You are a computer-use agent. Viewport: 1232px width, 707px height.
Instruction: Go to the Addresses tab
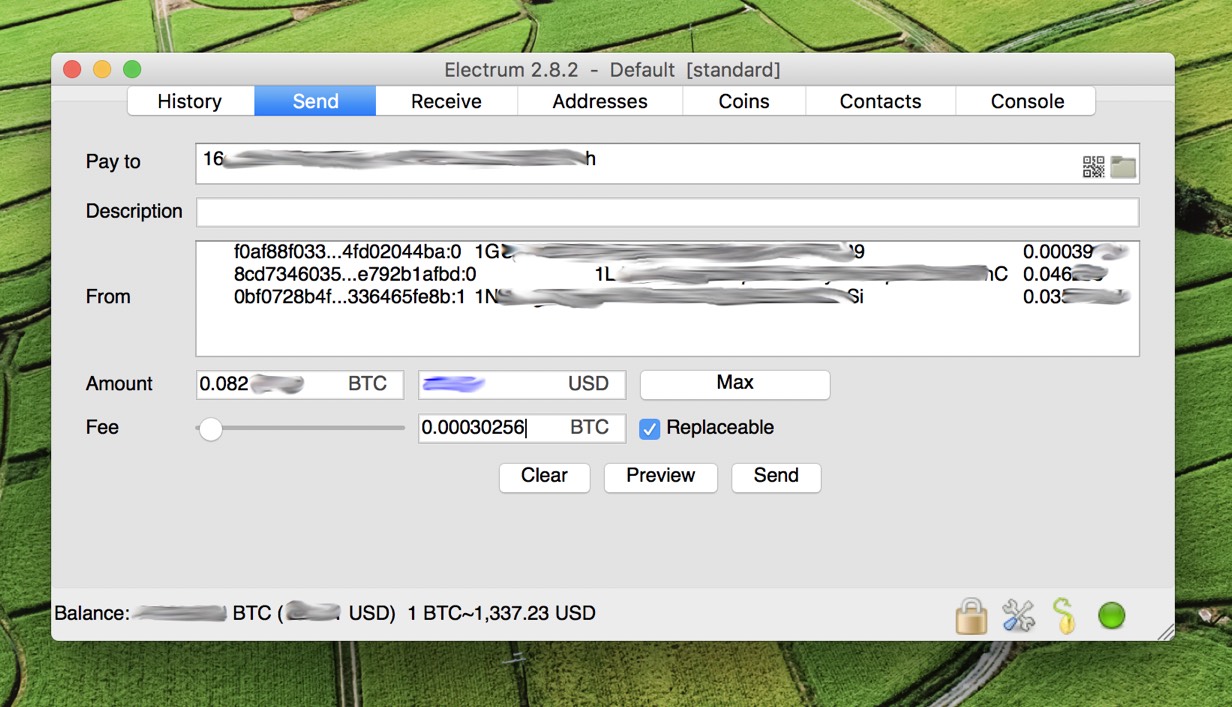pos(600,101)
